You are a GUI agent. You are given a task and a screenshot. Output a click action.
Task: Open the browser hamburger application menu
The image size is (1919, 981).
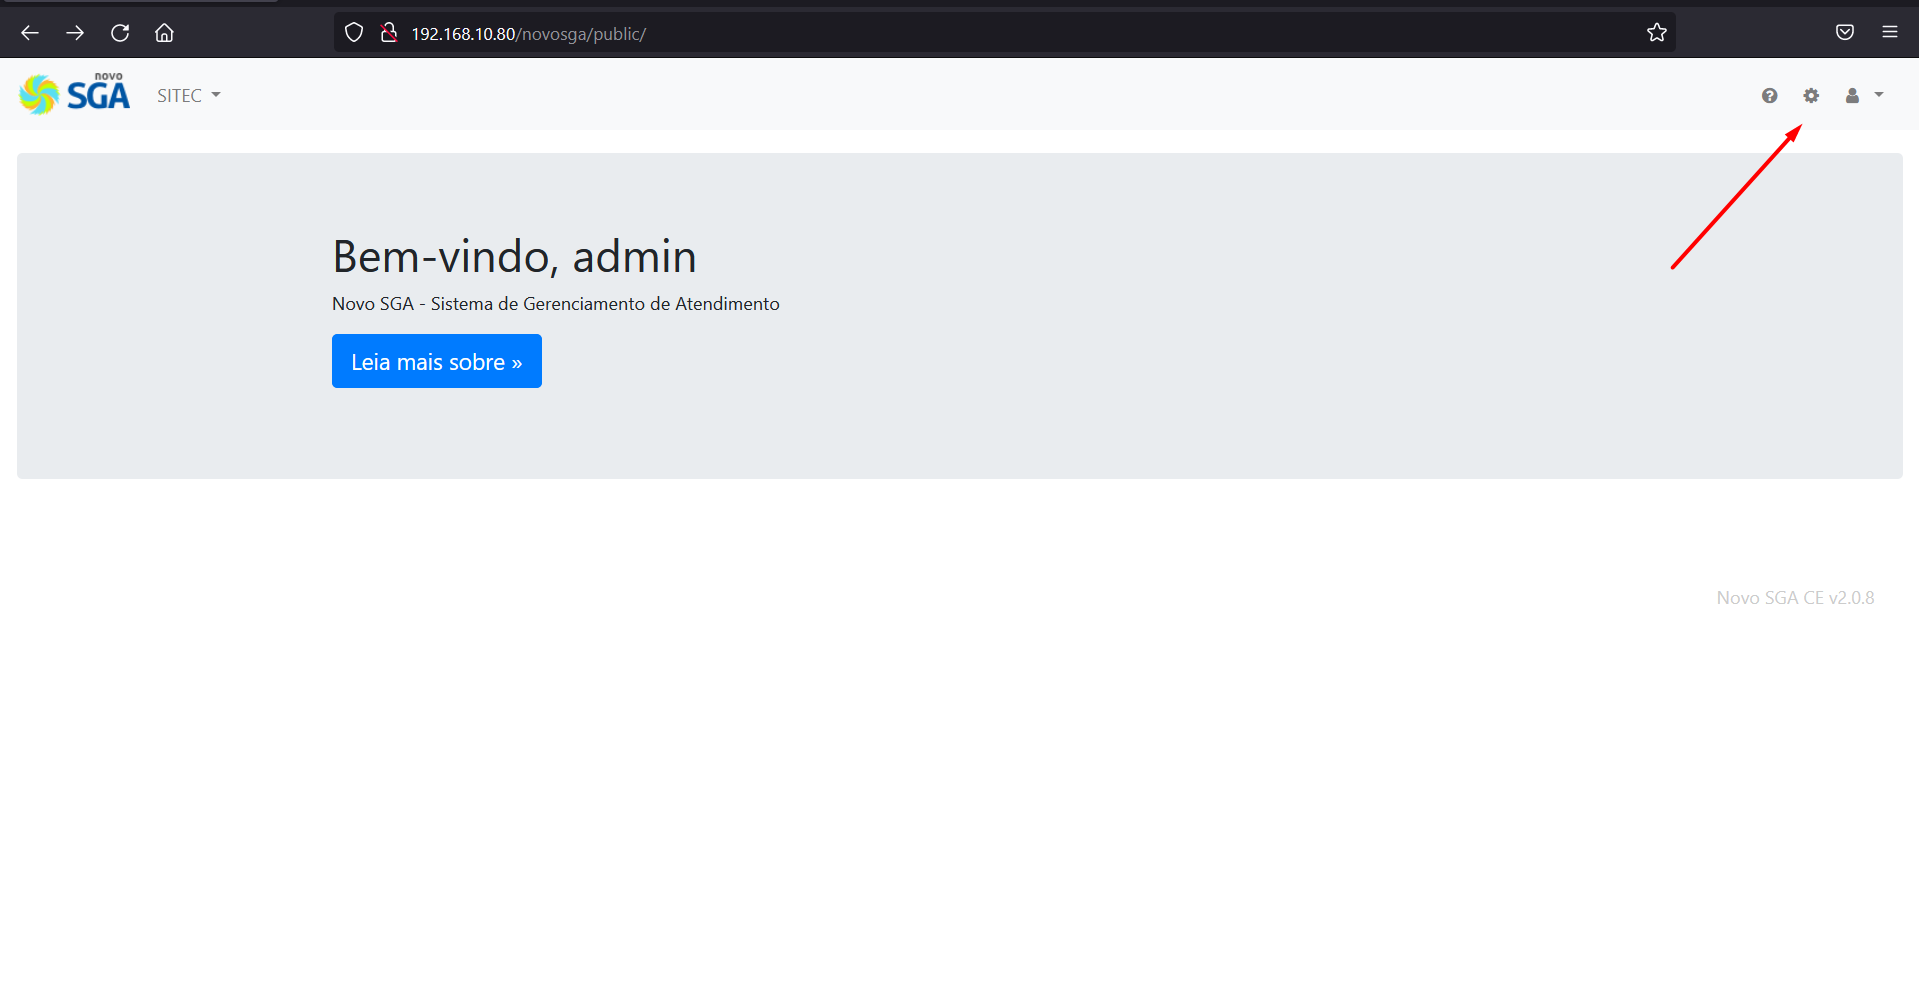tap(1889, 33)
